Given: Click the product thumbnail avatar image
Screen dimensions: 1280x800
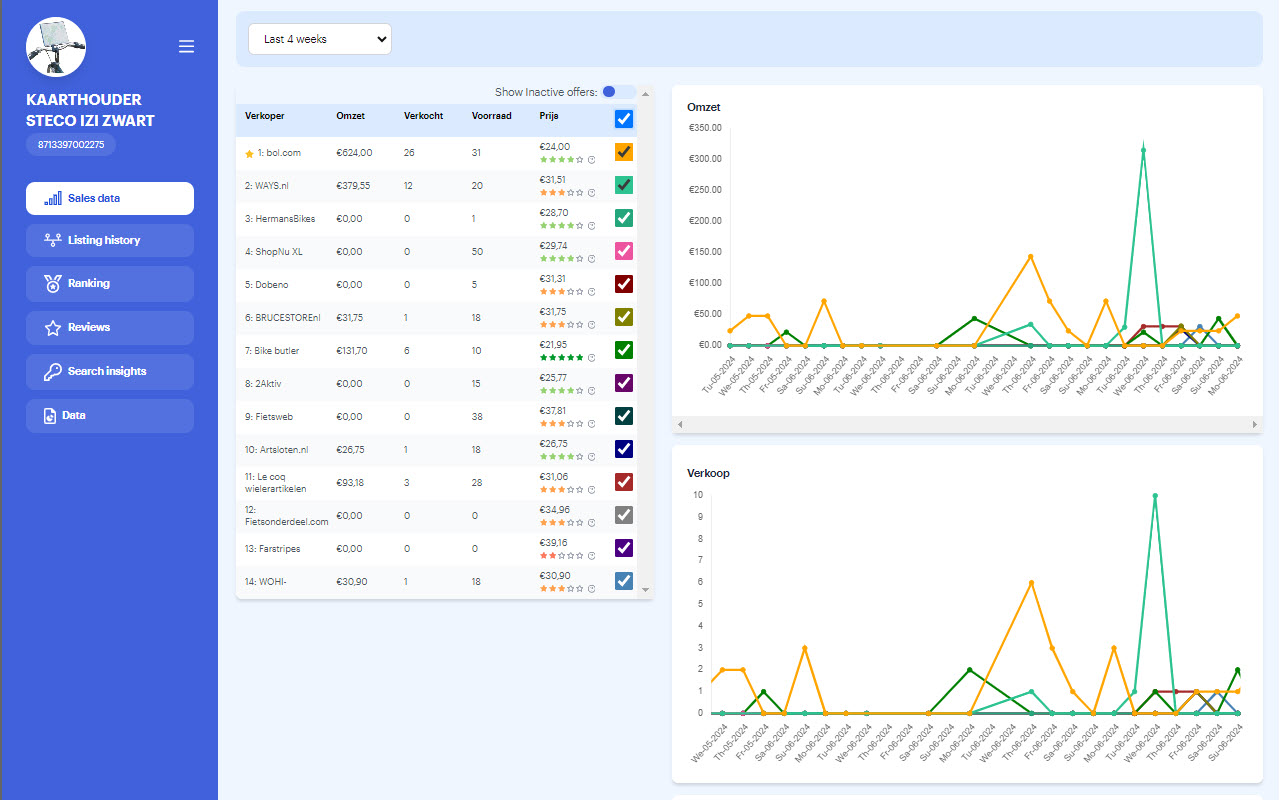Looking at the screenshot, I should point(56,47).
